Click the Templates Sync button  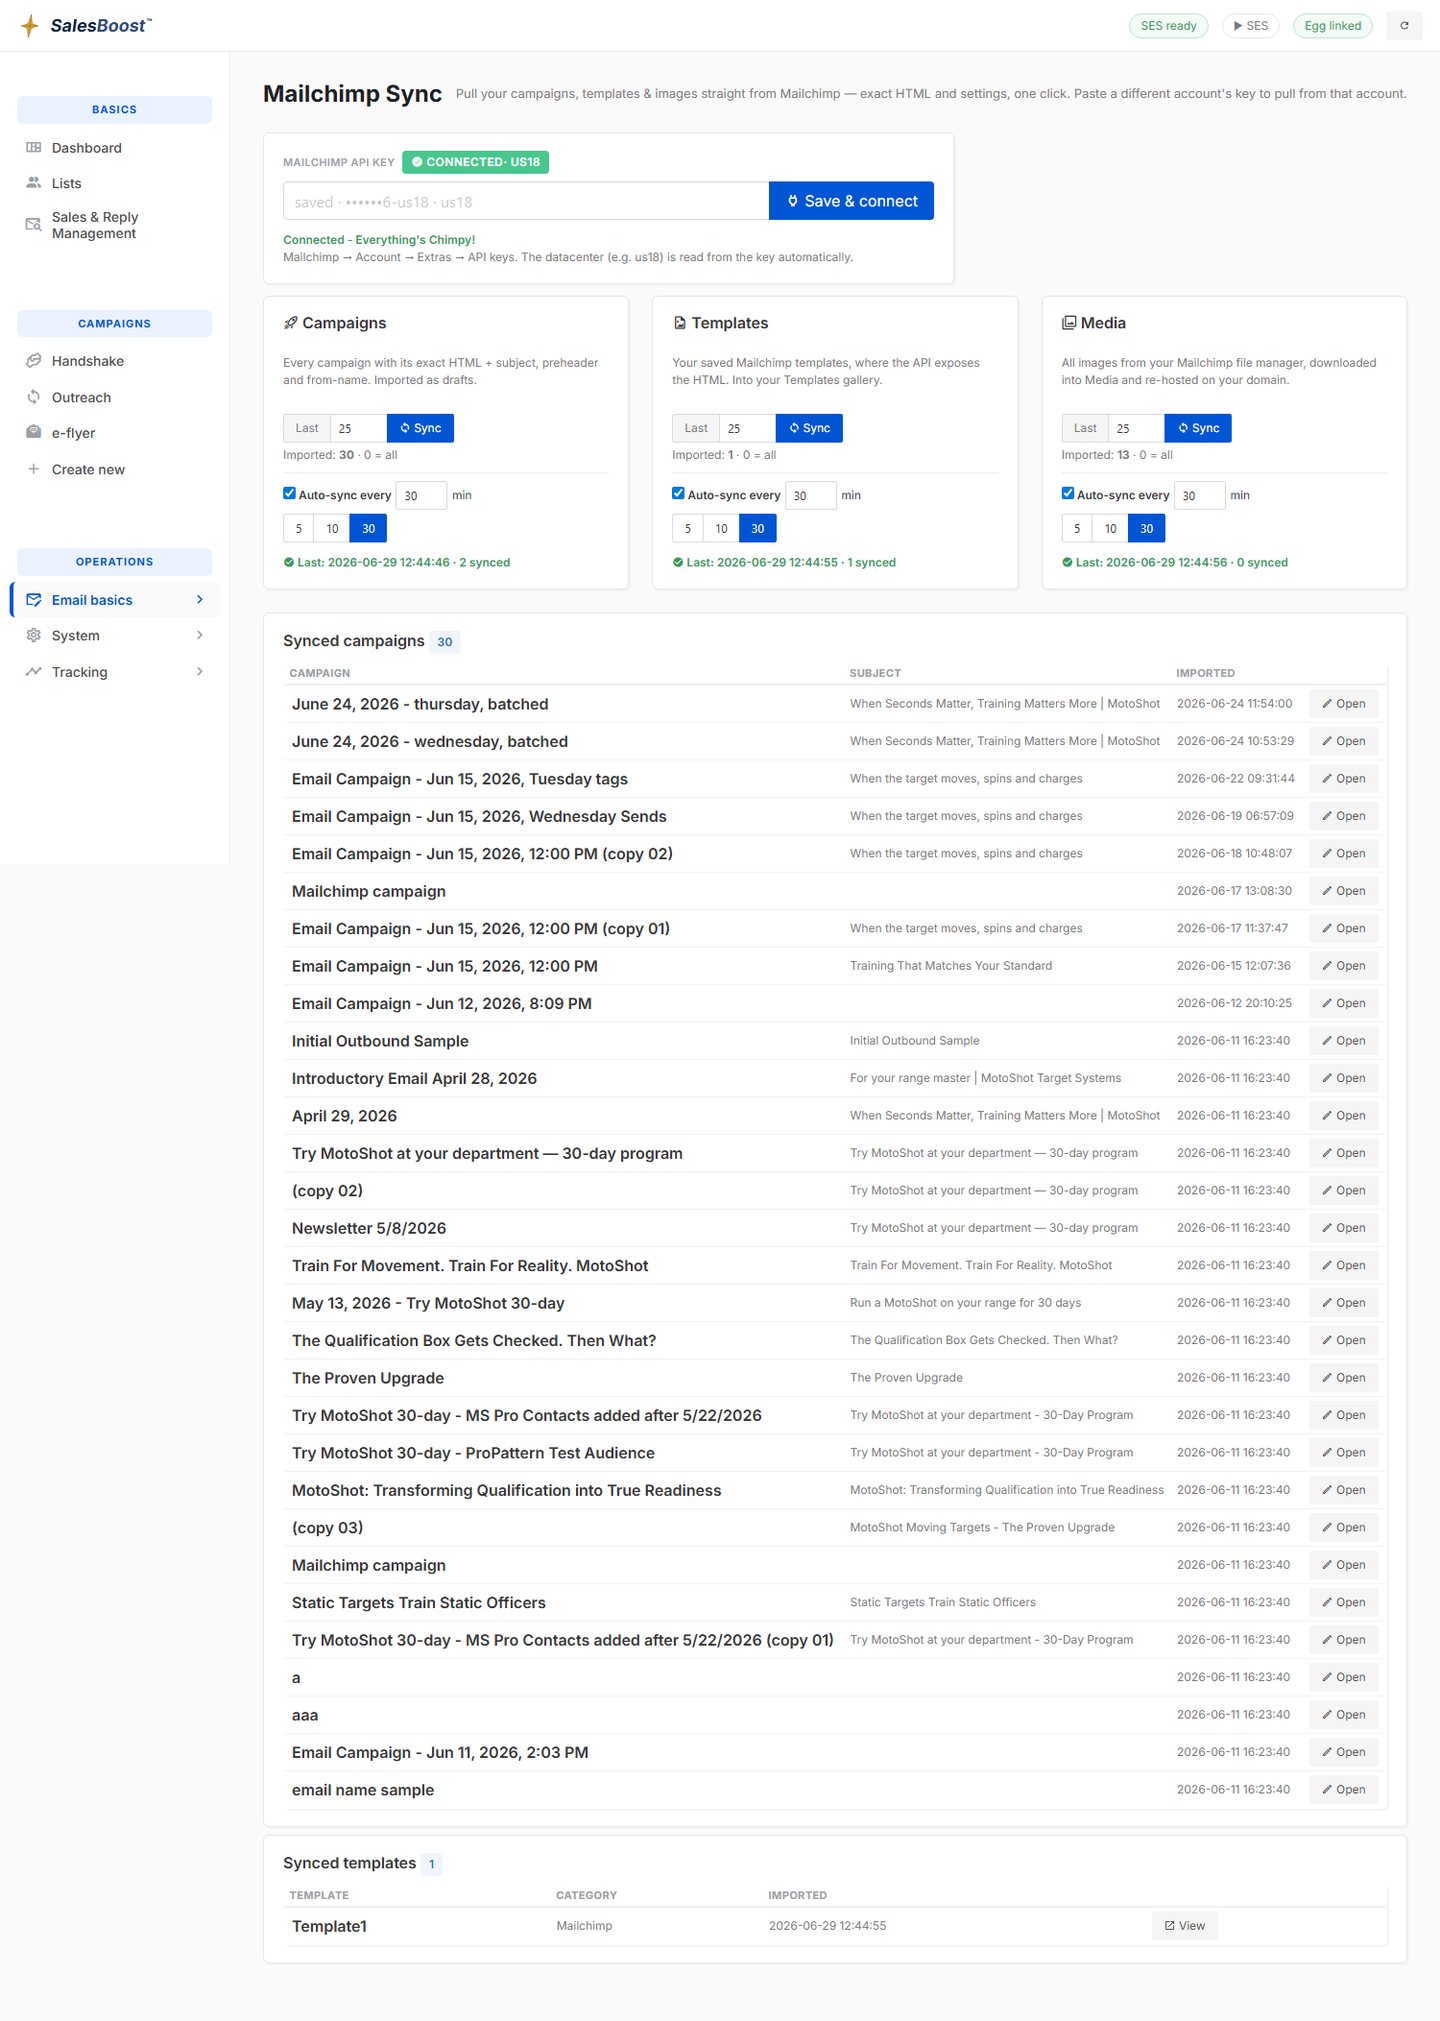pyautogui.click(x=809, y=428)
